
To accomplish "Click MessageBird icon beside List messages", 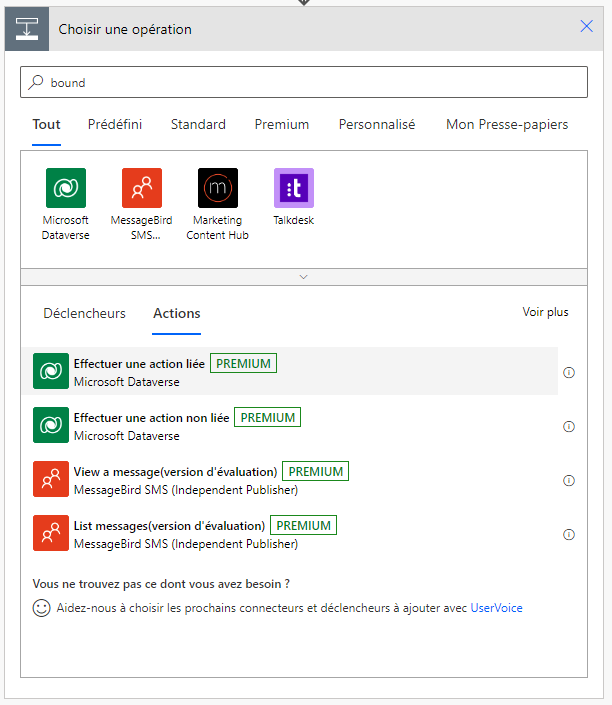I will point(51,533).
